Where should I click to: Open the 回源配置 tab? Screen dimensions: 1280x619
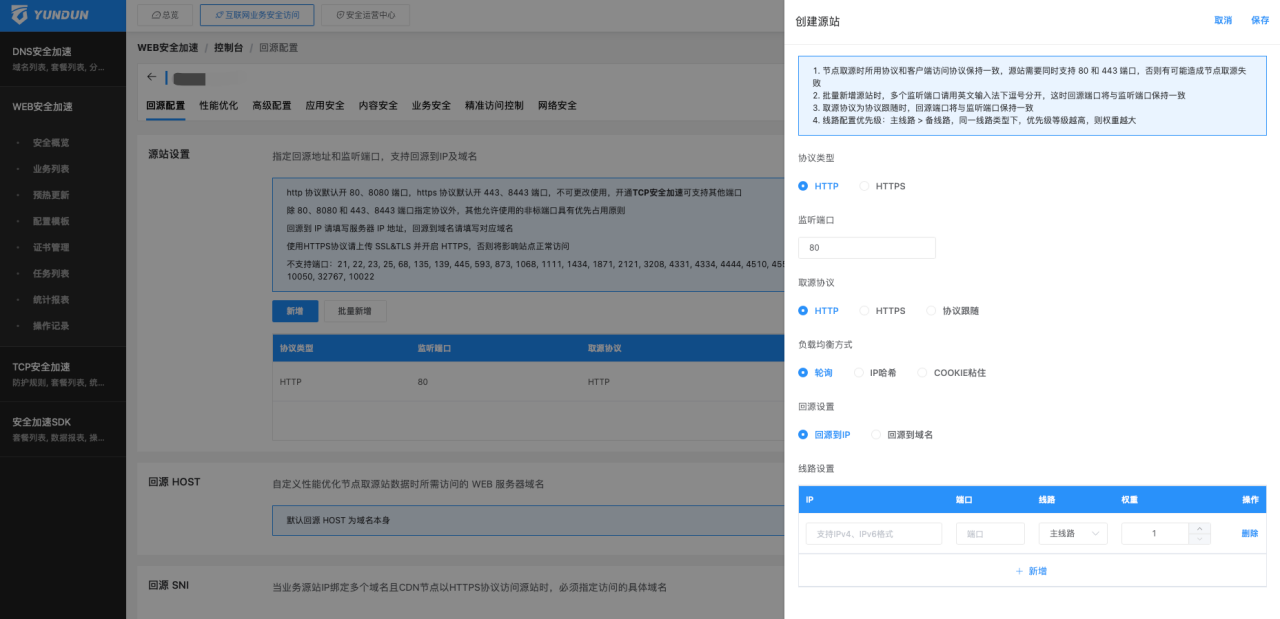[x=165, y=105]
